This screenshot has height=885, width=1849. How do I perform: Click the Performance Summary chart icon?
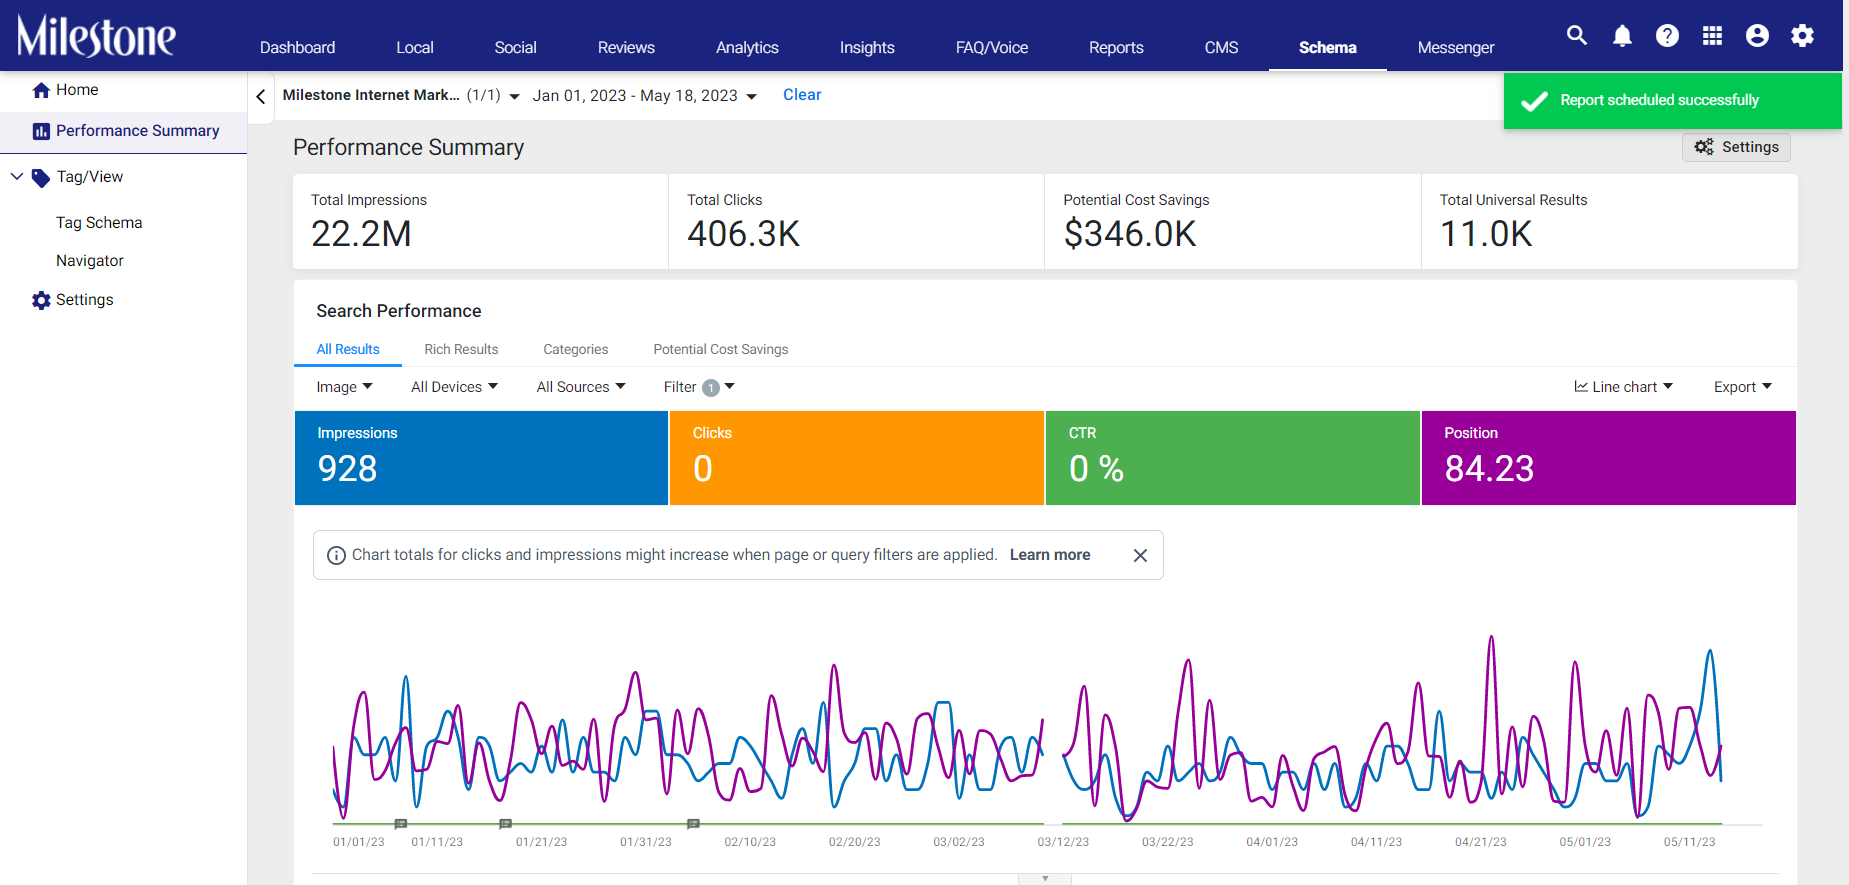click(41, 131)
